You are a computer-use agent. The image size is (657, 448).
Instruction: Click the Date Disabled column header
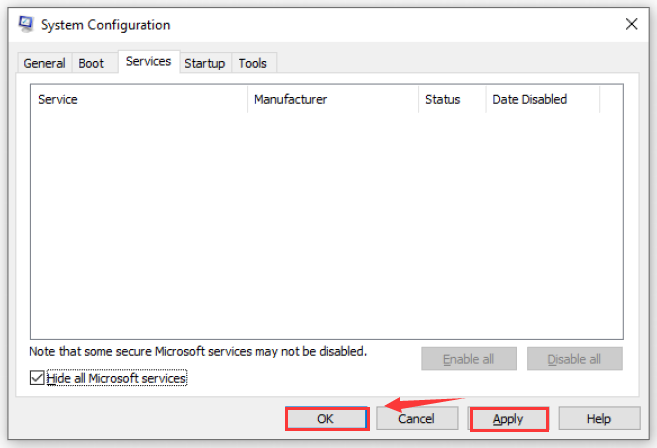pyautogui.click(x=543, y=99)
